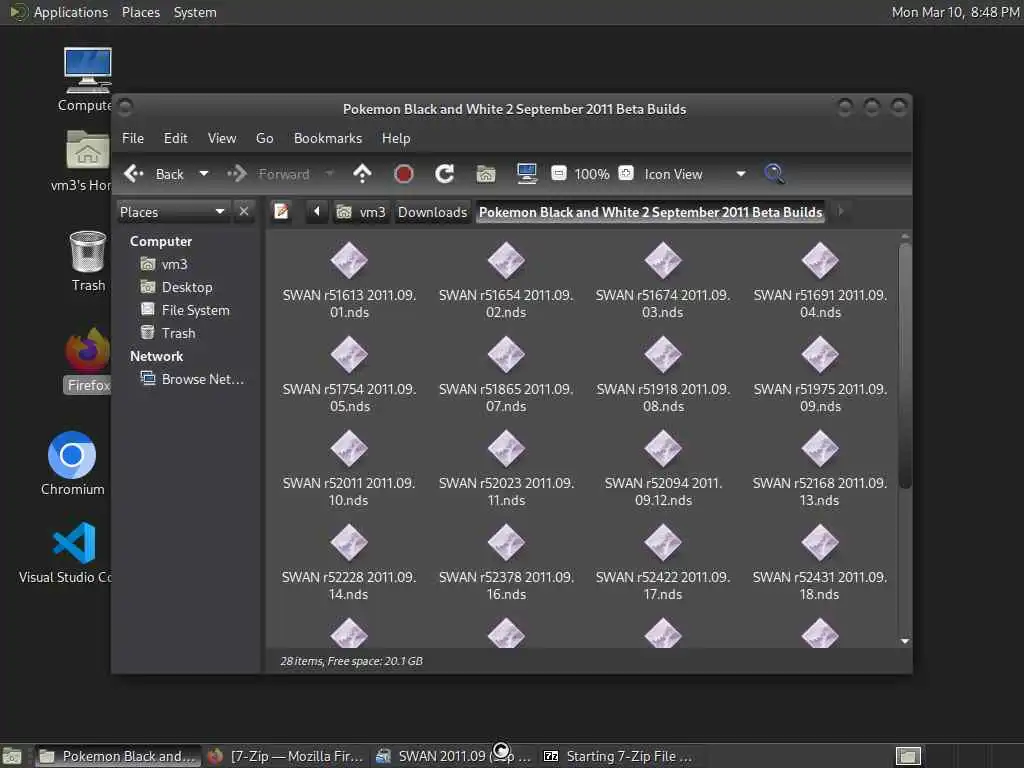The width and height of the screenshot is (1024, 768).
Task: Select SWAN r51975 2011.09.09.nds file icon
Action: click(820, 355)
